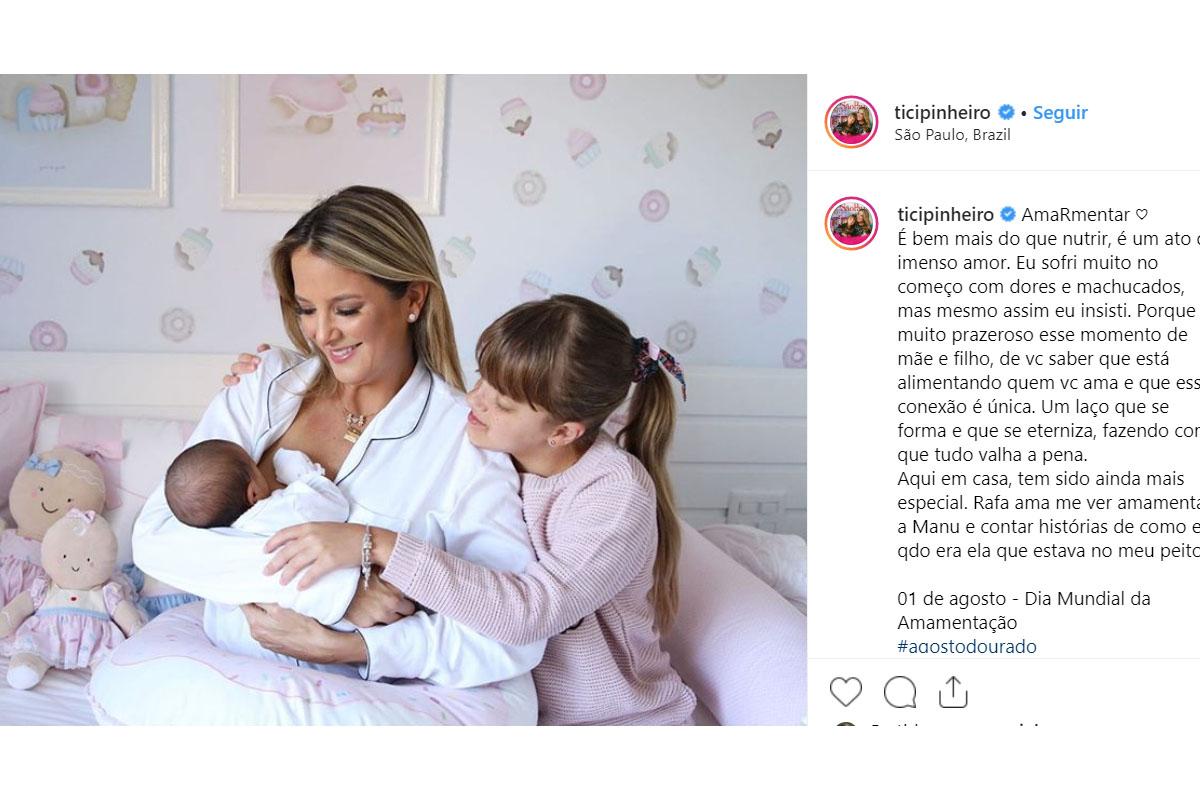
Task: Open the #agostodourado hashtag
Action: coord(967,646)
